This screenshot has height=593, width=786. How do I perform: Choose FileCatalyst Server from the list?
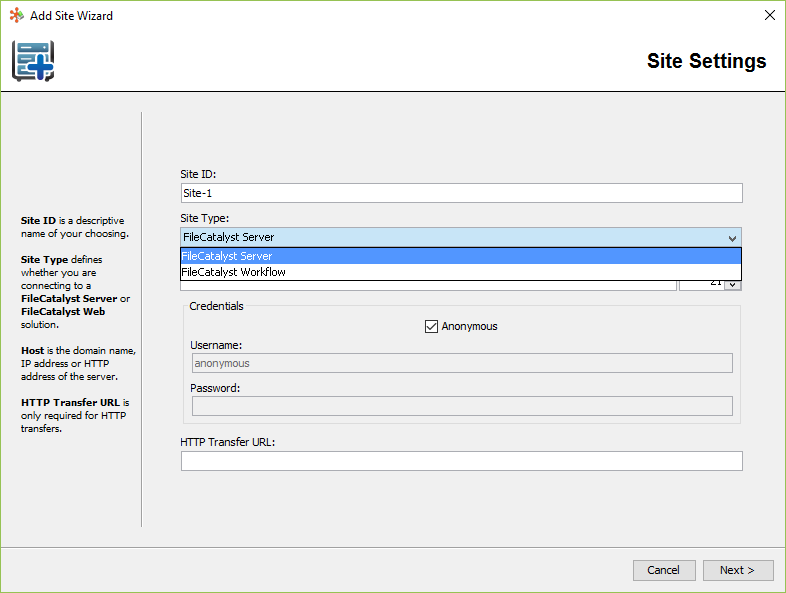click(x=461, y=256)
